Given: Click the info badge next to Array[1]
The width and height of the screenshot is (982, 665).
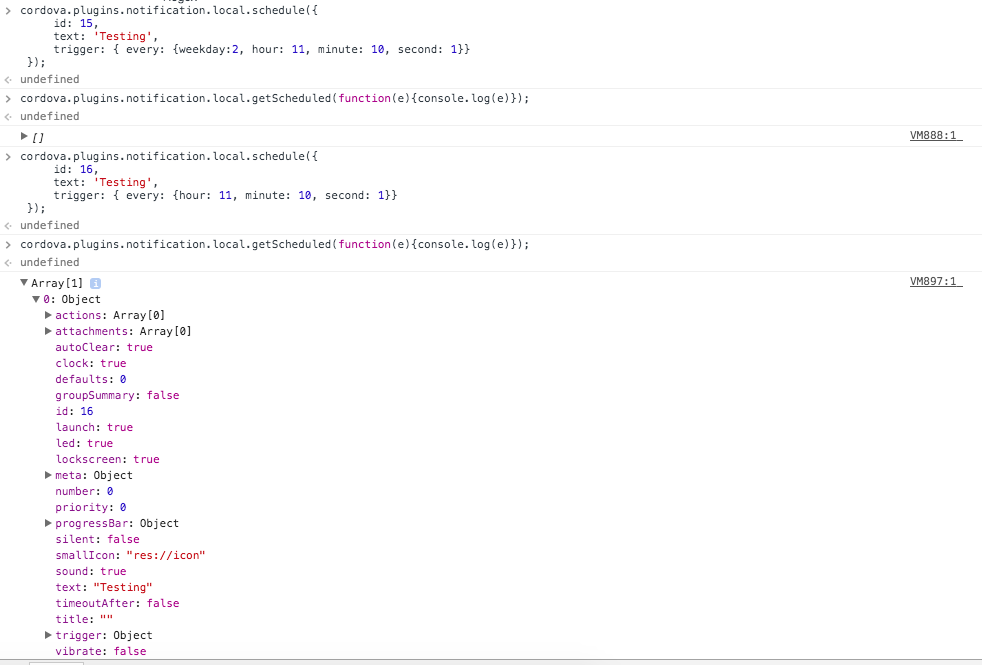Looking at the screenshot, I should click(95, 283).
